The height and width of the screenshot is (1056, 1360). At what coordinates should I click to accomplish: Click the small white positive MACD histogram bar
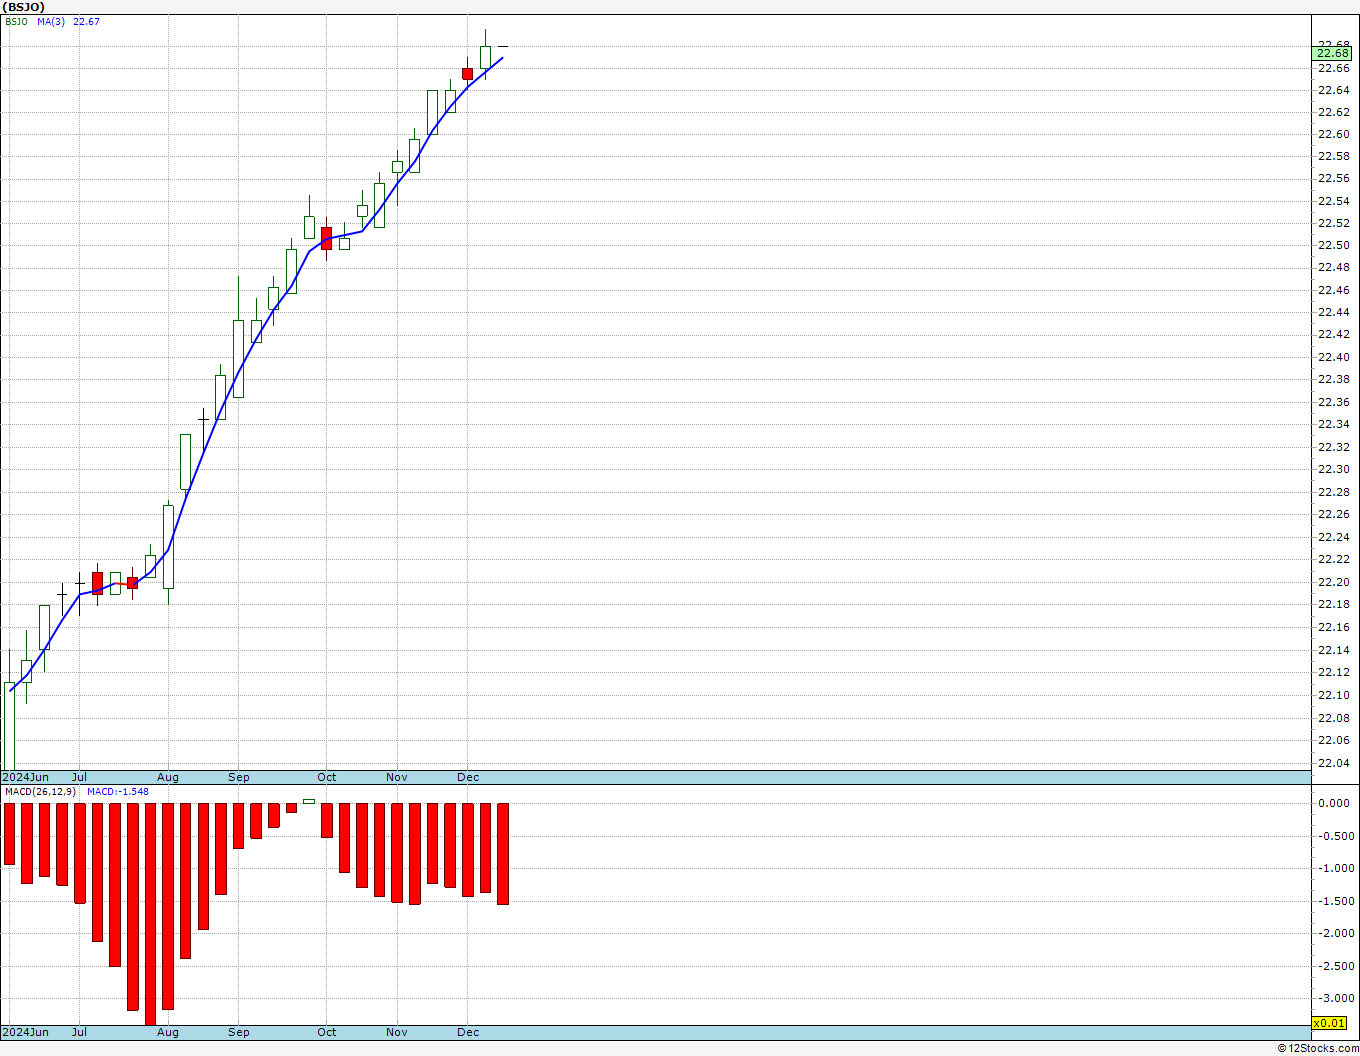point(309,801)
